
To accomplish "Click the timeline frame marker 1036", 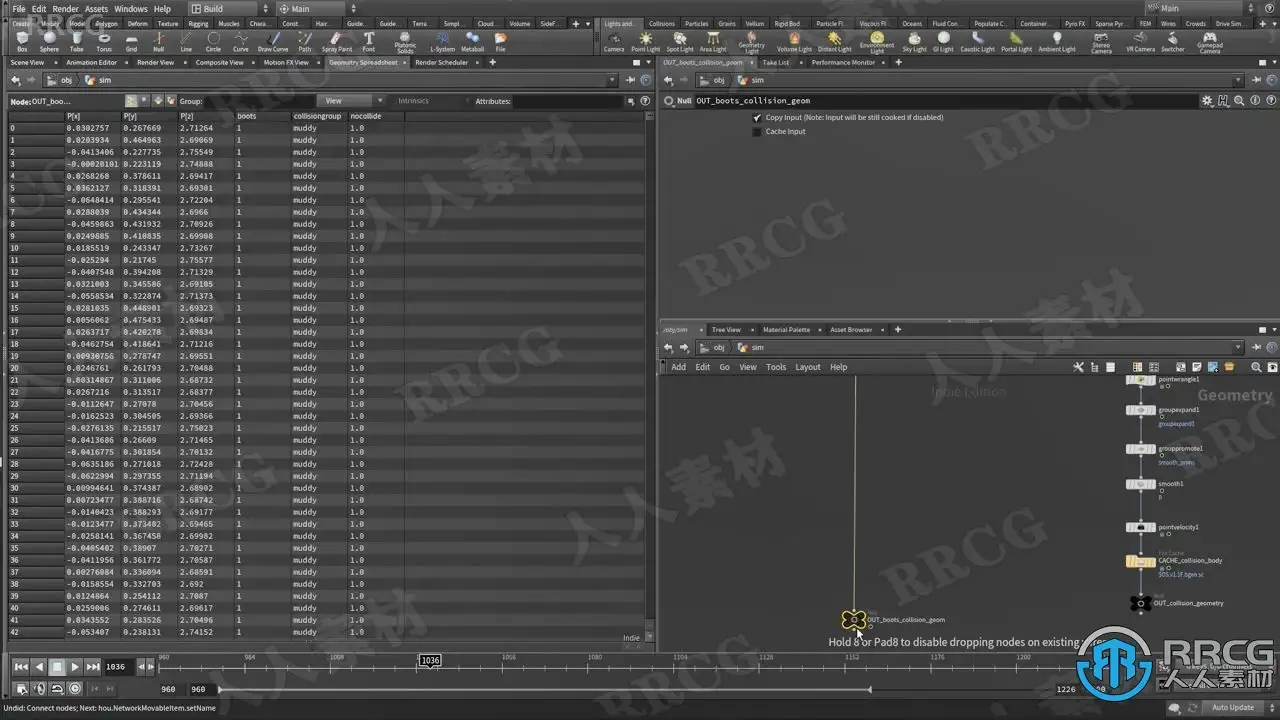I will click(429, 661).
